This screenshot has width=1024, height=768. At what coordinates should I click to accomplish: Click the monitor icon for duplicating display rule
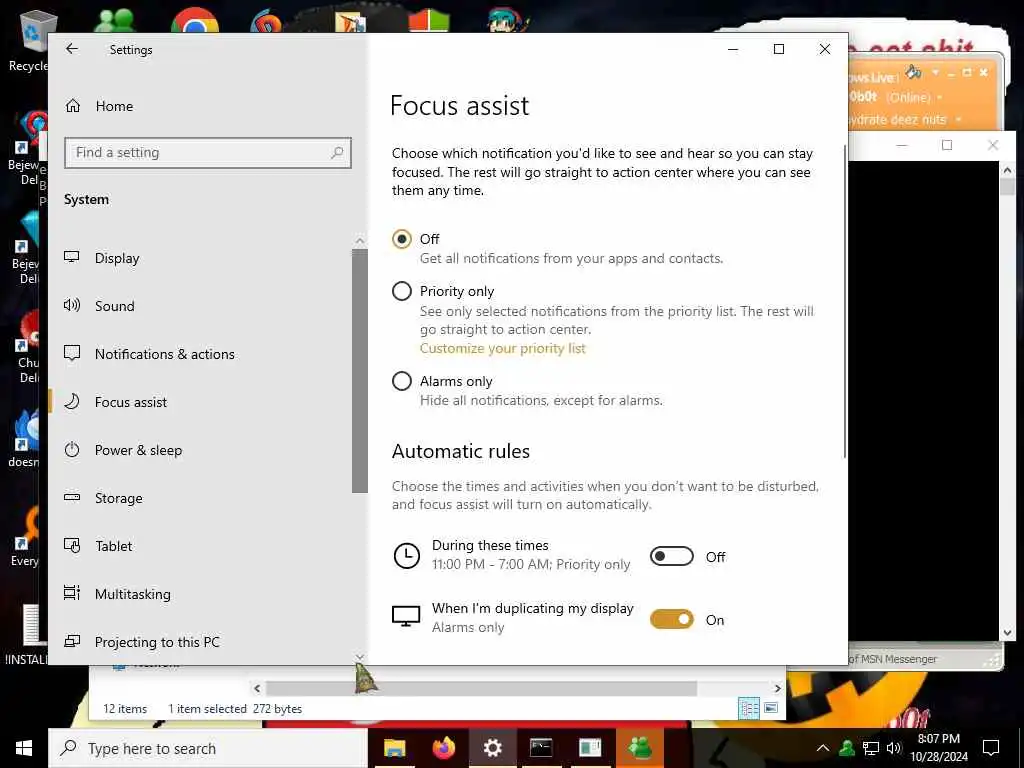coord(406,616)
